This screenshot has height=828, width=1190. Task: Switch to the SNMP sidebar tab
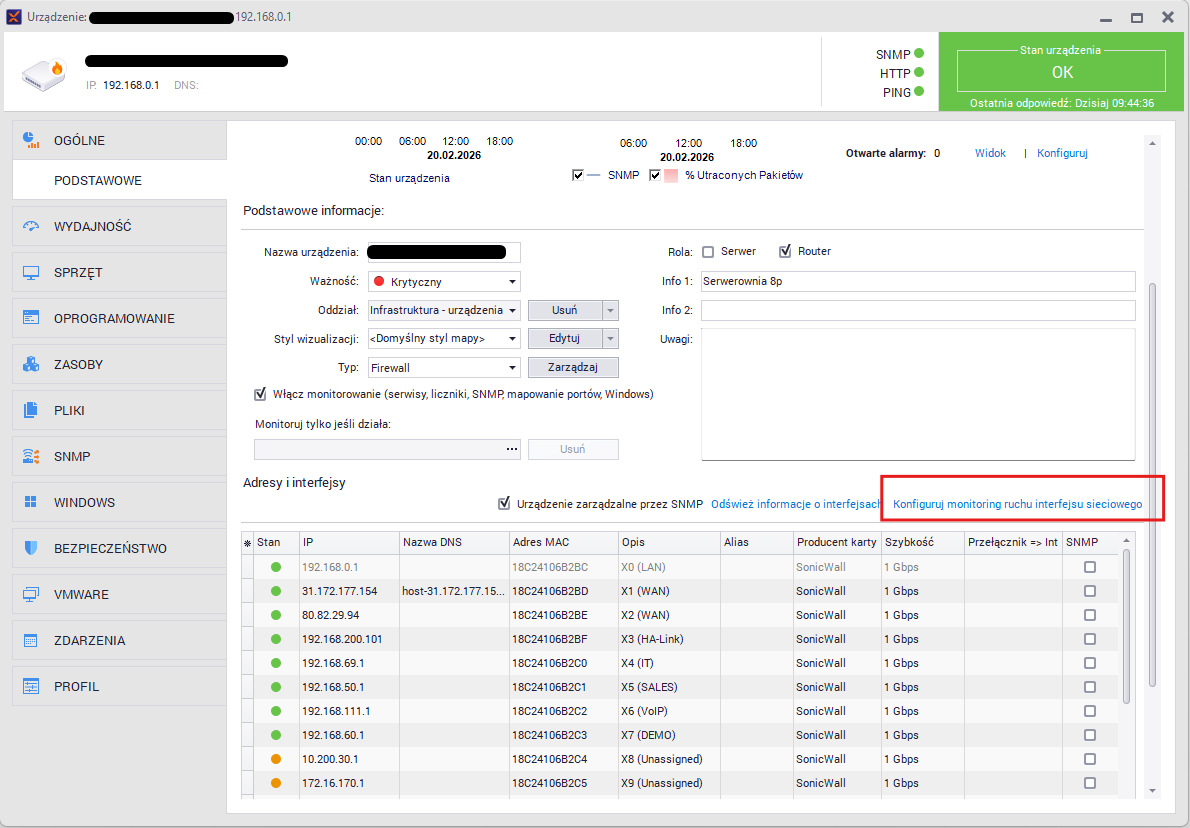[x=72, y=457]
